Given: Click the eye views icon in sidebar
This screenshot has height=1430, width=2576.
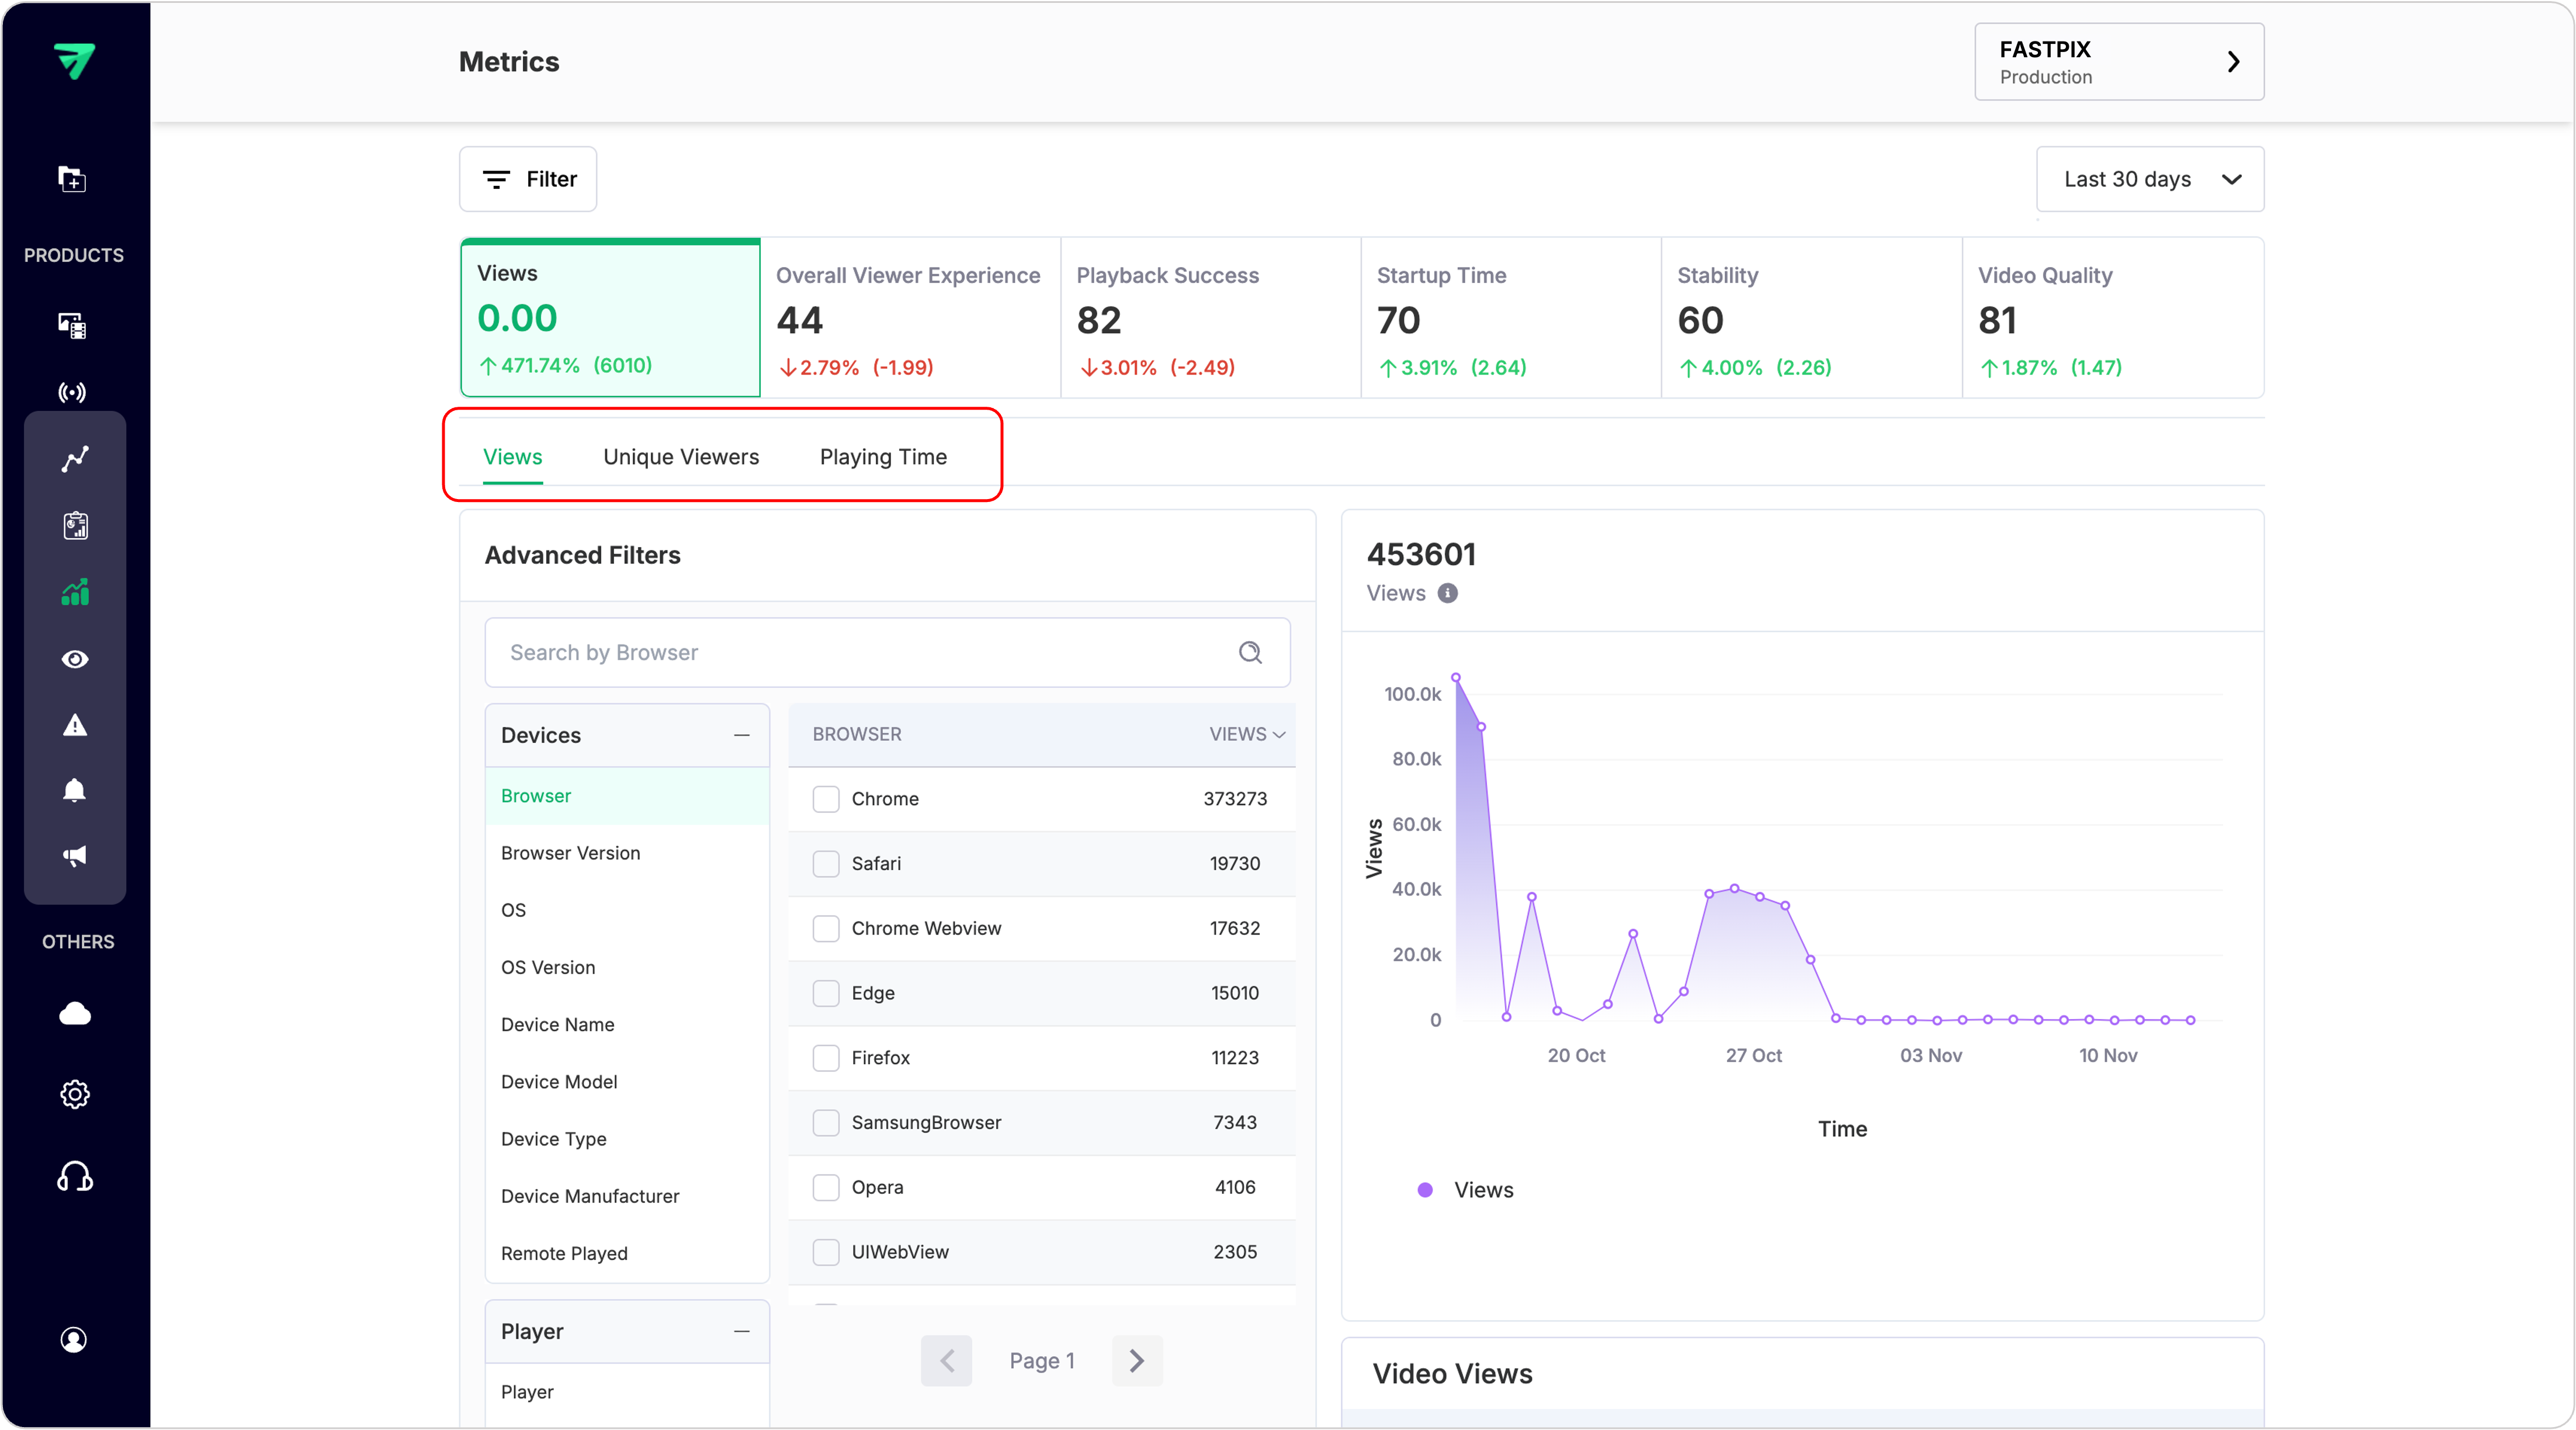Looking at the screenshot, I should point(74,659).
